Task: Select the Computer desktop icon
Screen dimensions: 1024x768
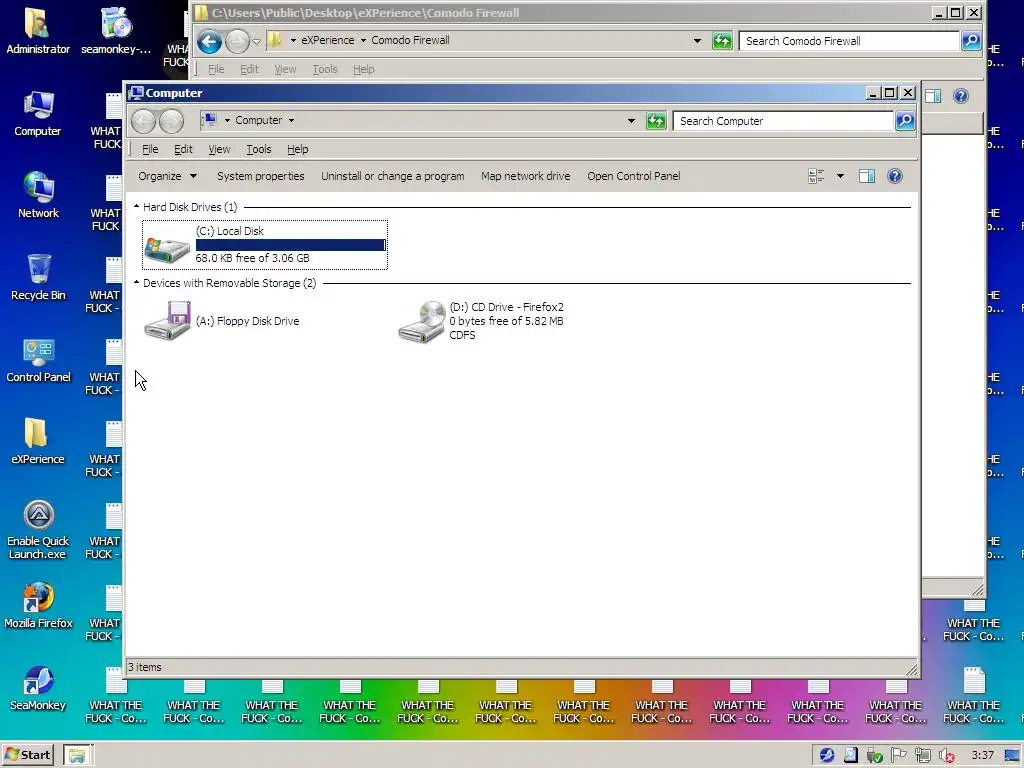Action: (38, 114)
